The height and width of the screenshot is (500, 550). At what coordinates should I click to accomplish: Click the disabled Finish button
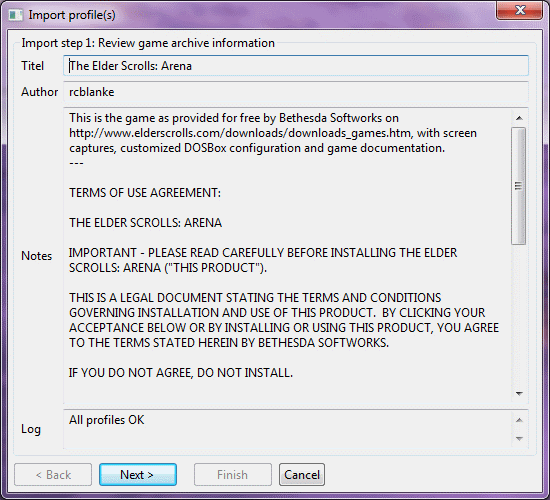[233, 474]
